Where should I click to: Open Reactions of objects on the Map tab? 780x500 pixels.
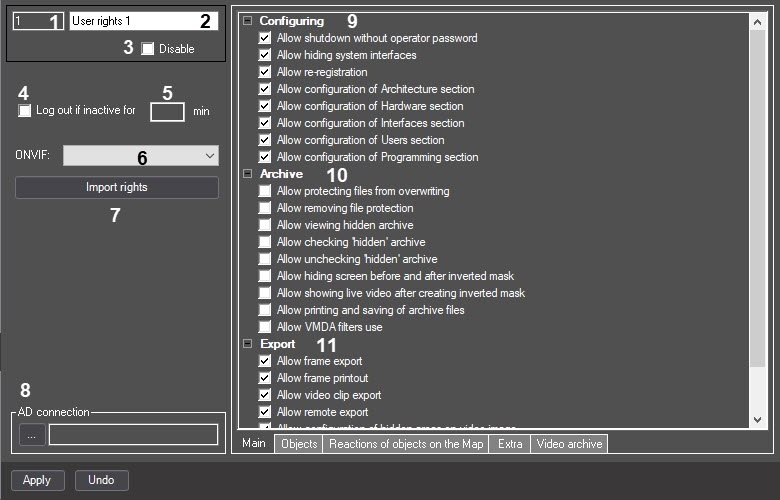point(406,444)
